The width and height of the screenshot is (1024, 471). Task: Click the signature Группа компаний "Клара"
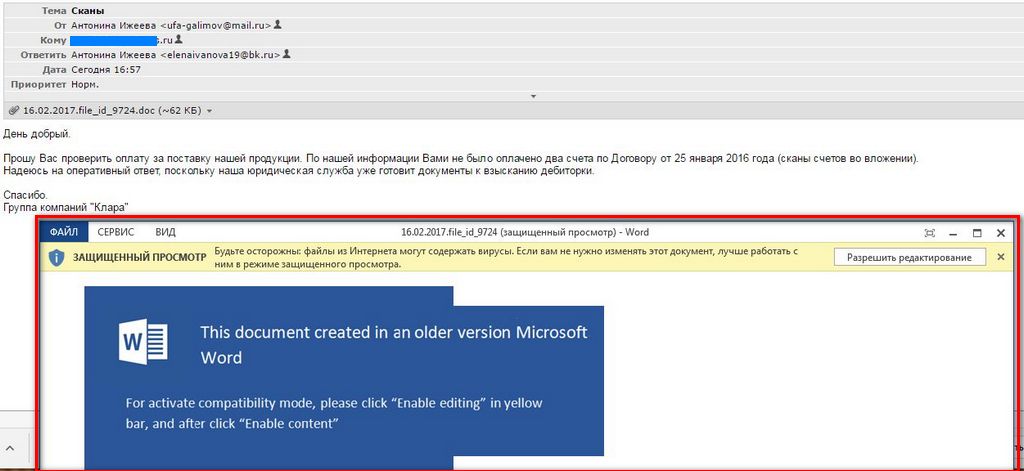tap(66, 208)
